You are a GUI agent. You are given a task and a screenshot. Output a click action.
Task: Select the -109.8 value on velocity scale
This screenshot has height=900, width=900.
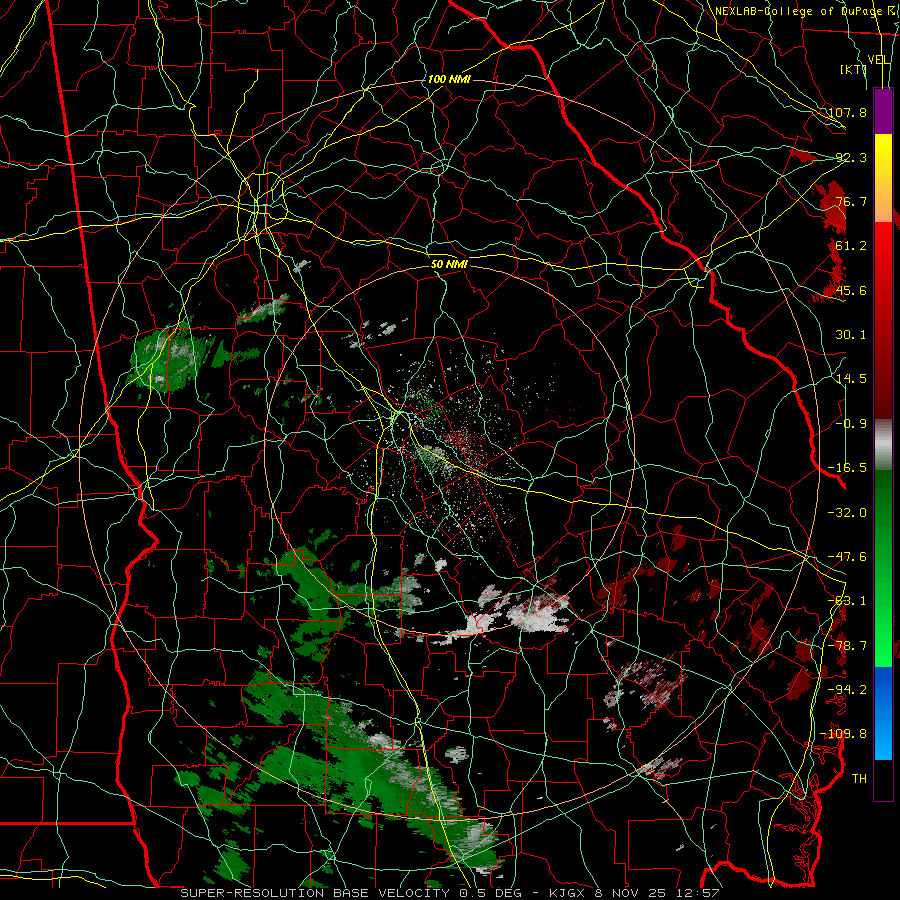(844, 734)
